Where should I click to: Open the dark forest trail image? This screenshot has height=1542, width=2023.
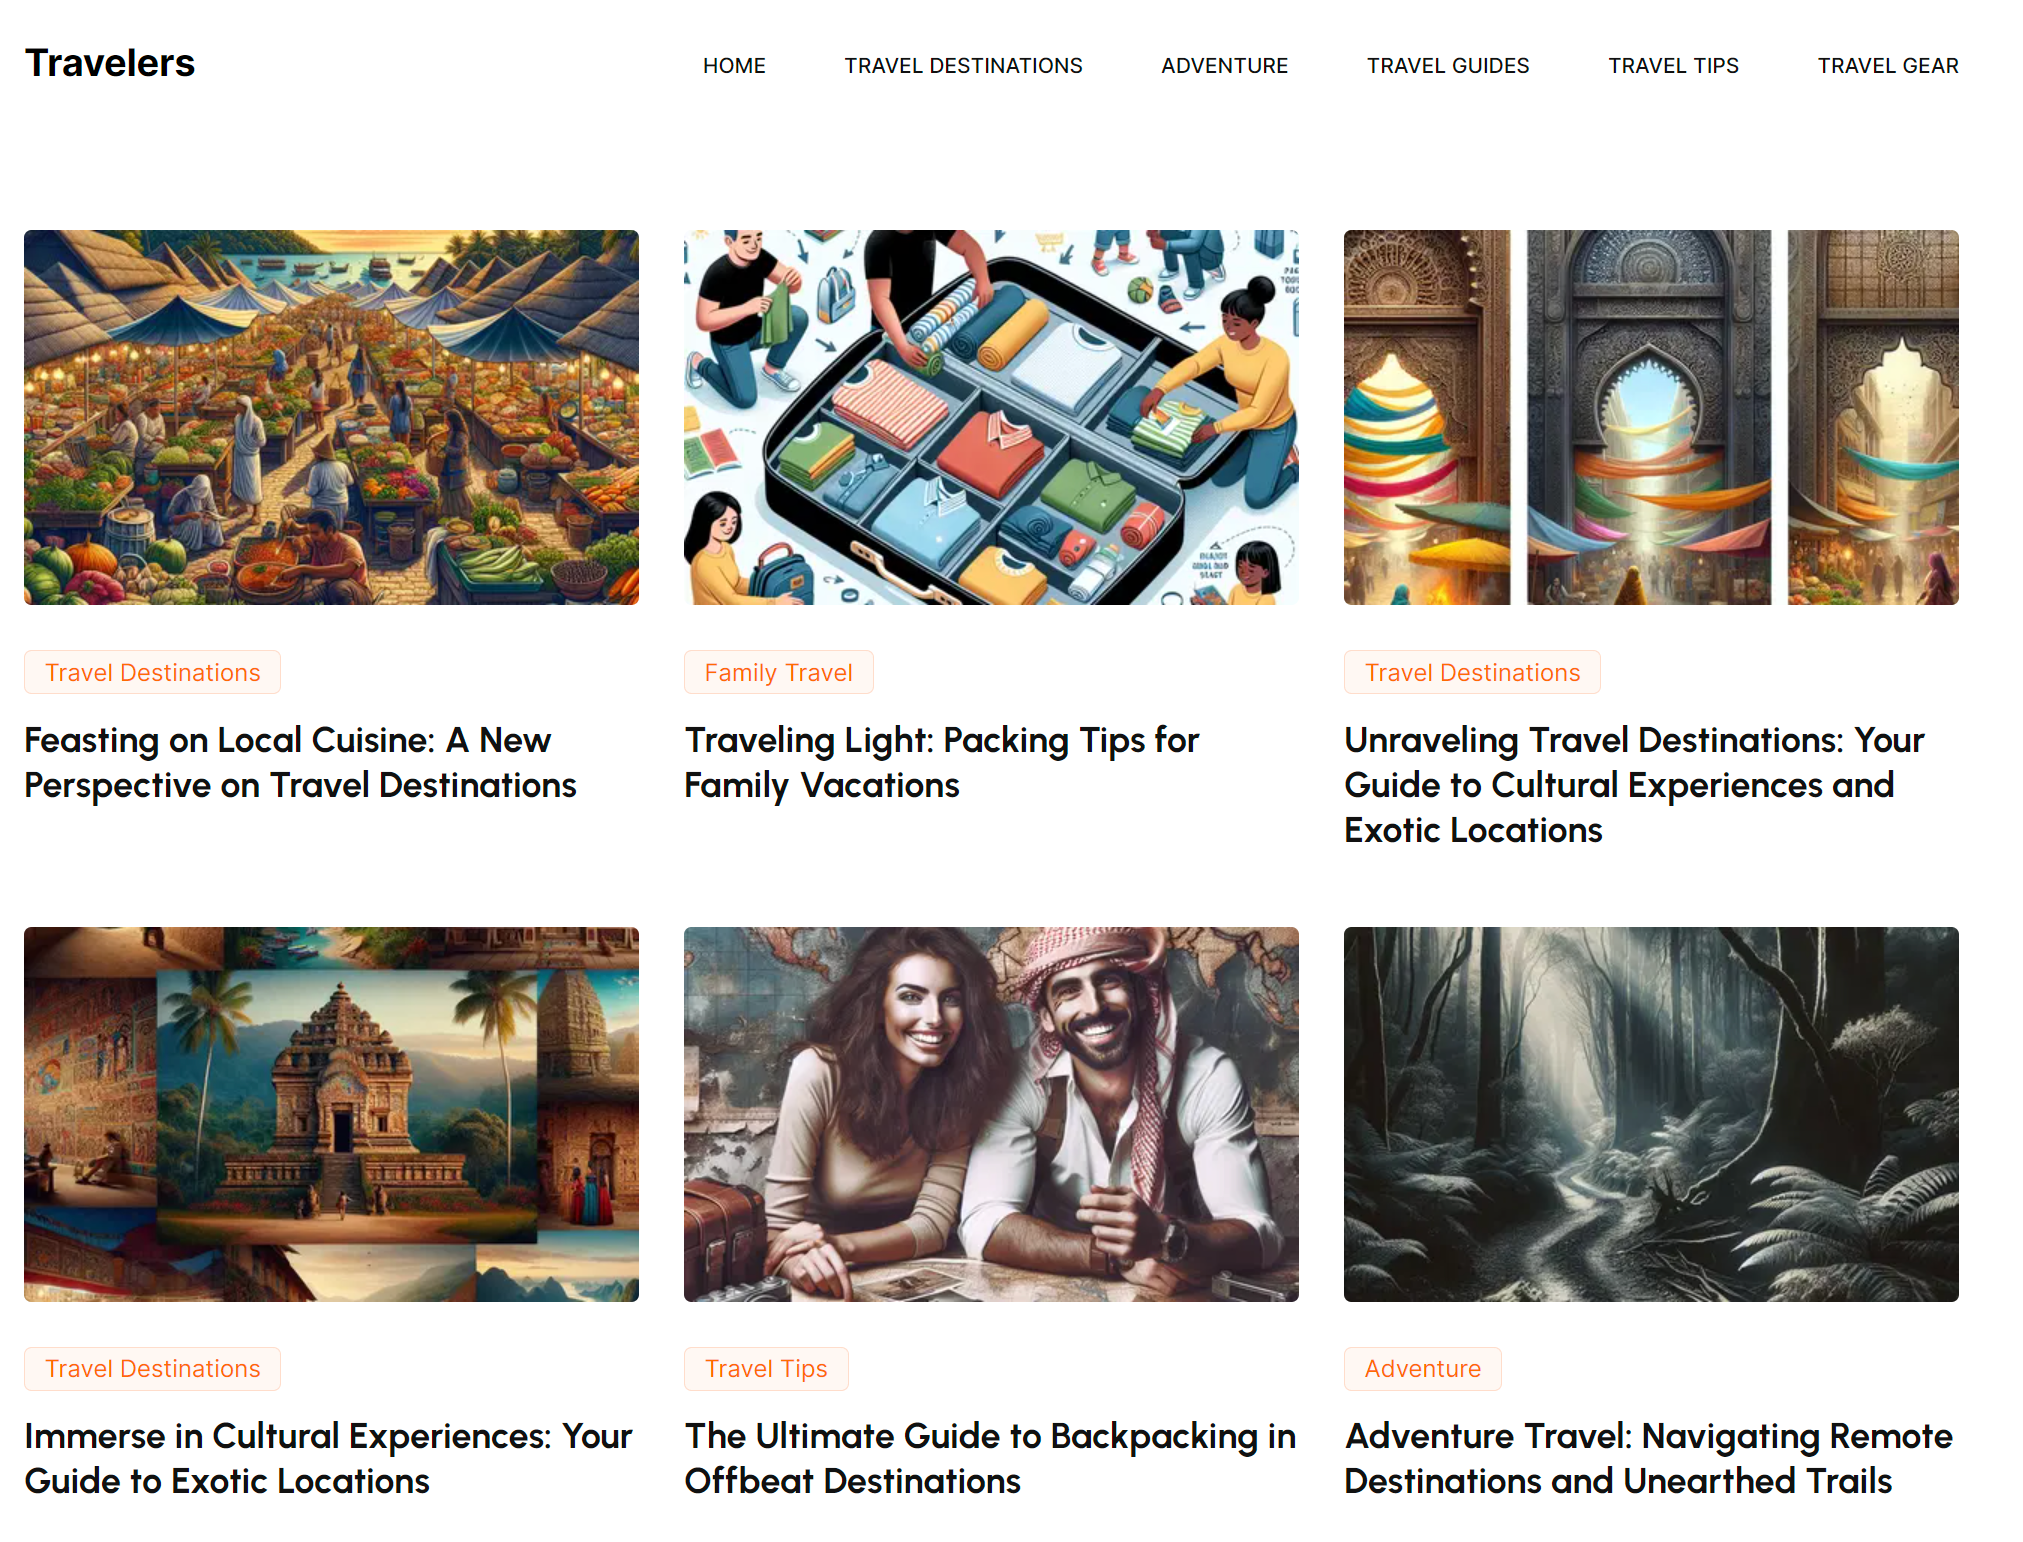(1651, 1114)
